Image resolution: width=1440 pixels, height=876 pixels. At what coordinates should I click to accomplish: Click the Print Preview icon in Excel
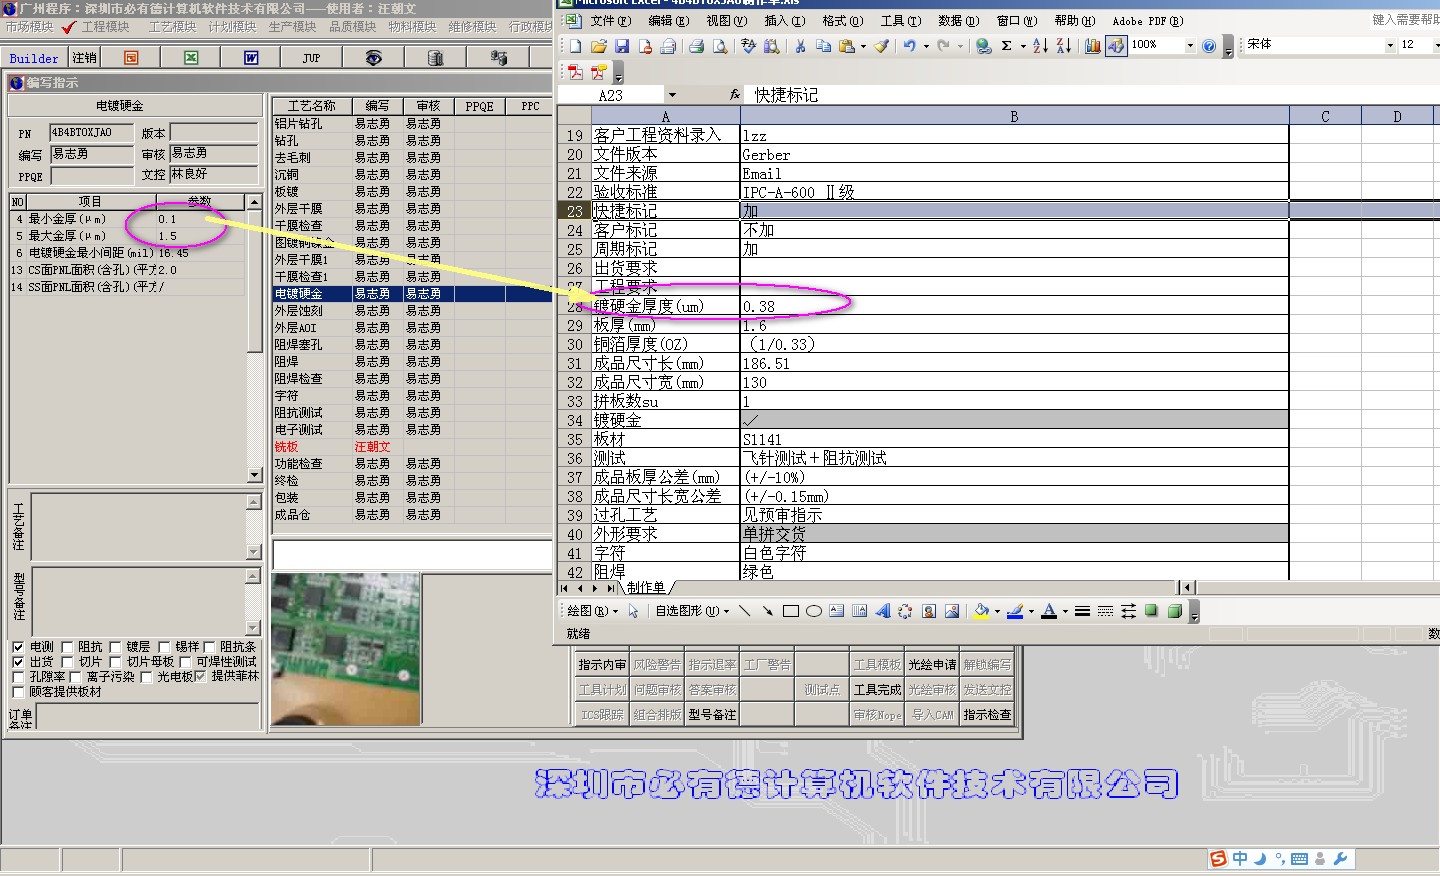click(719, 46)
